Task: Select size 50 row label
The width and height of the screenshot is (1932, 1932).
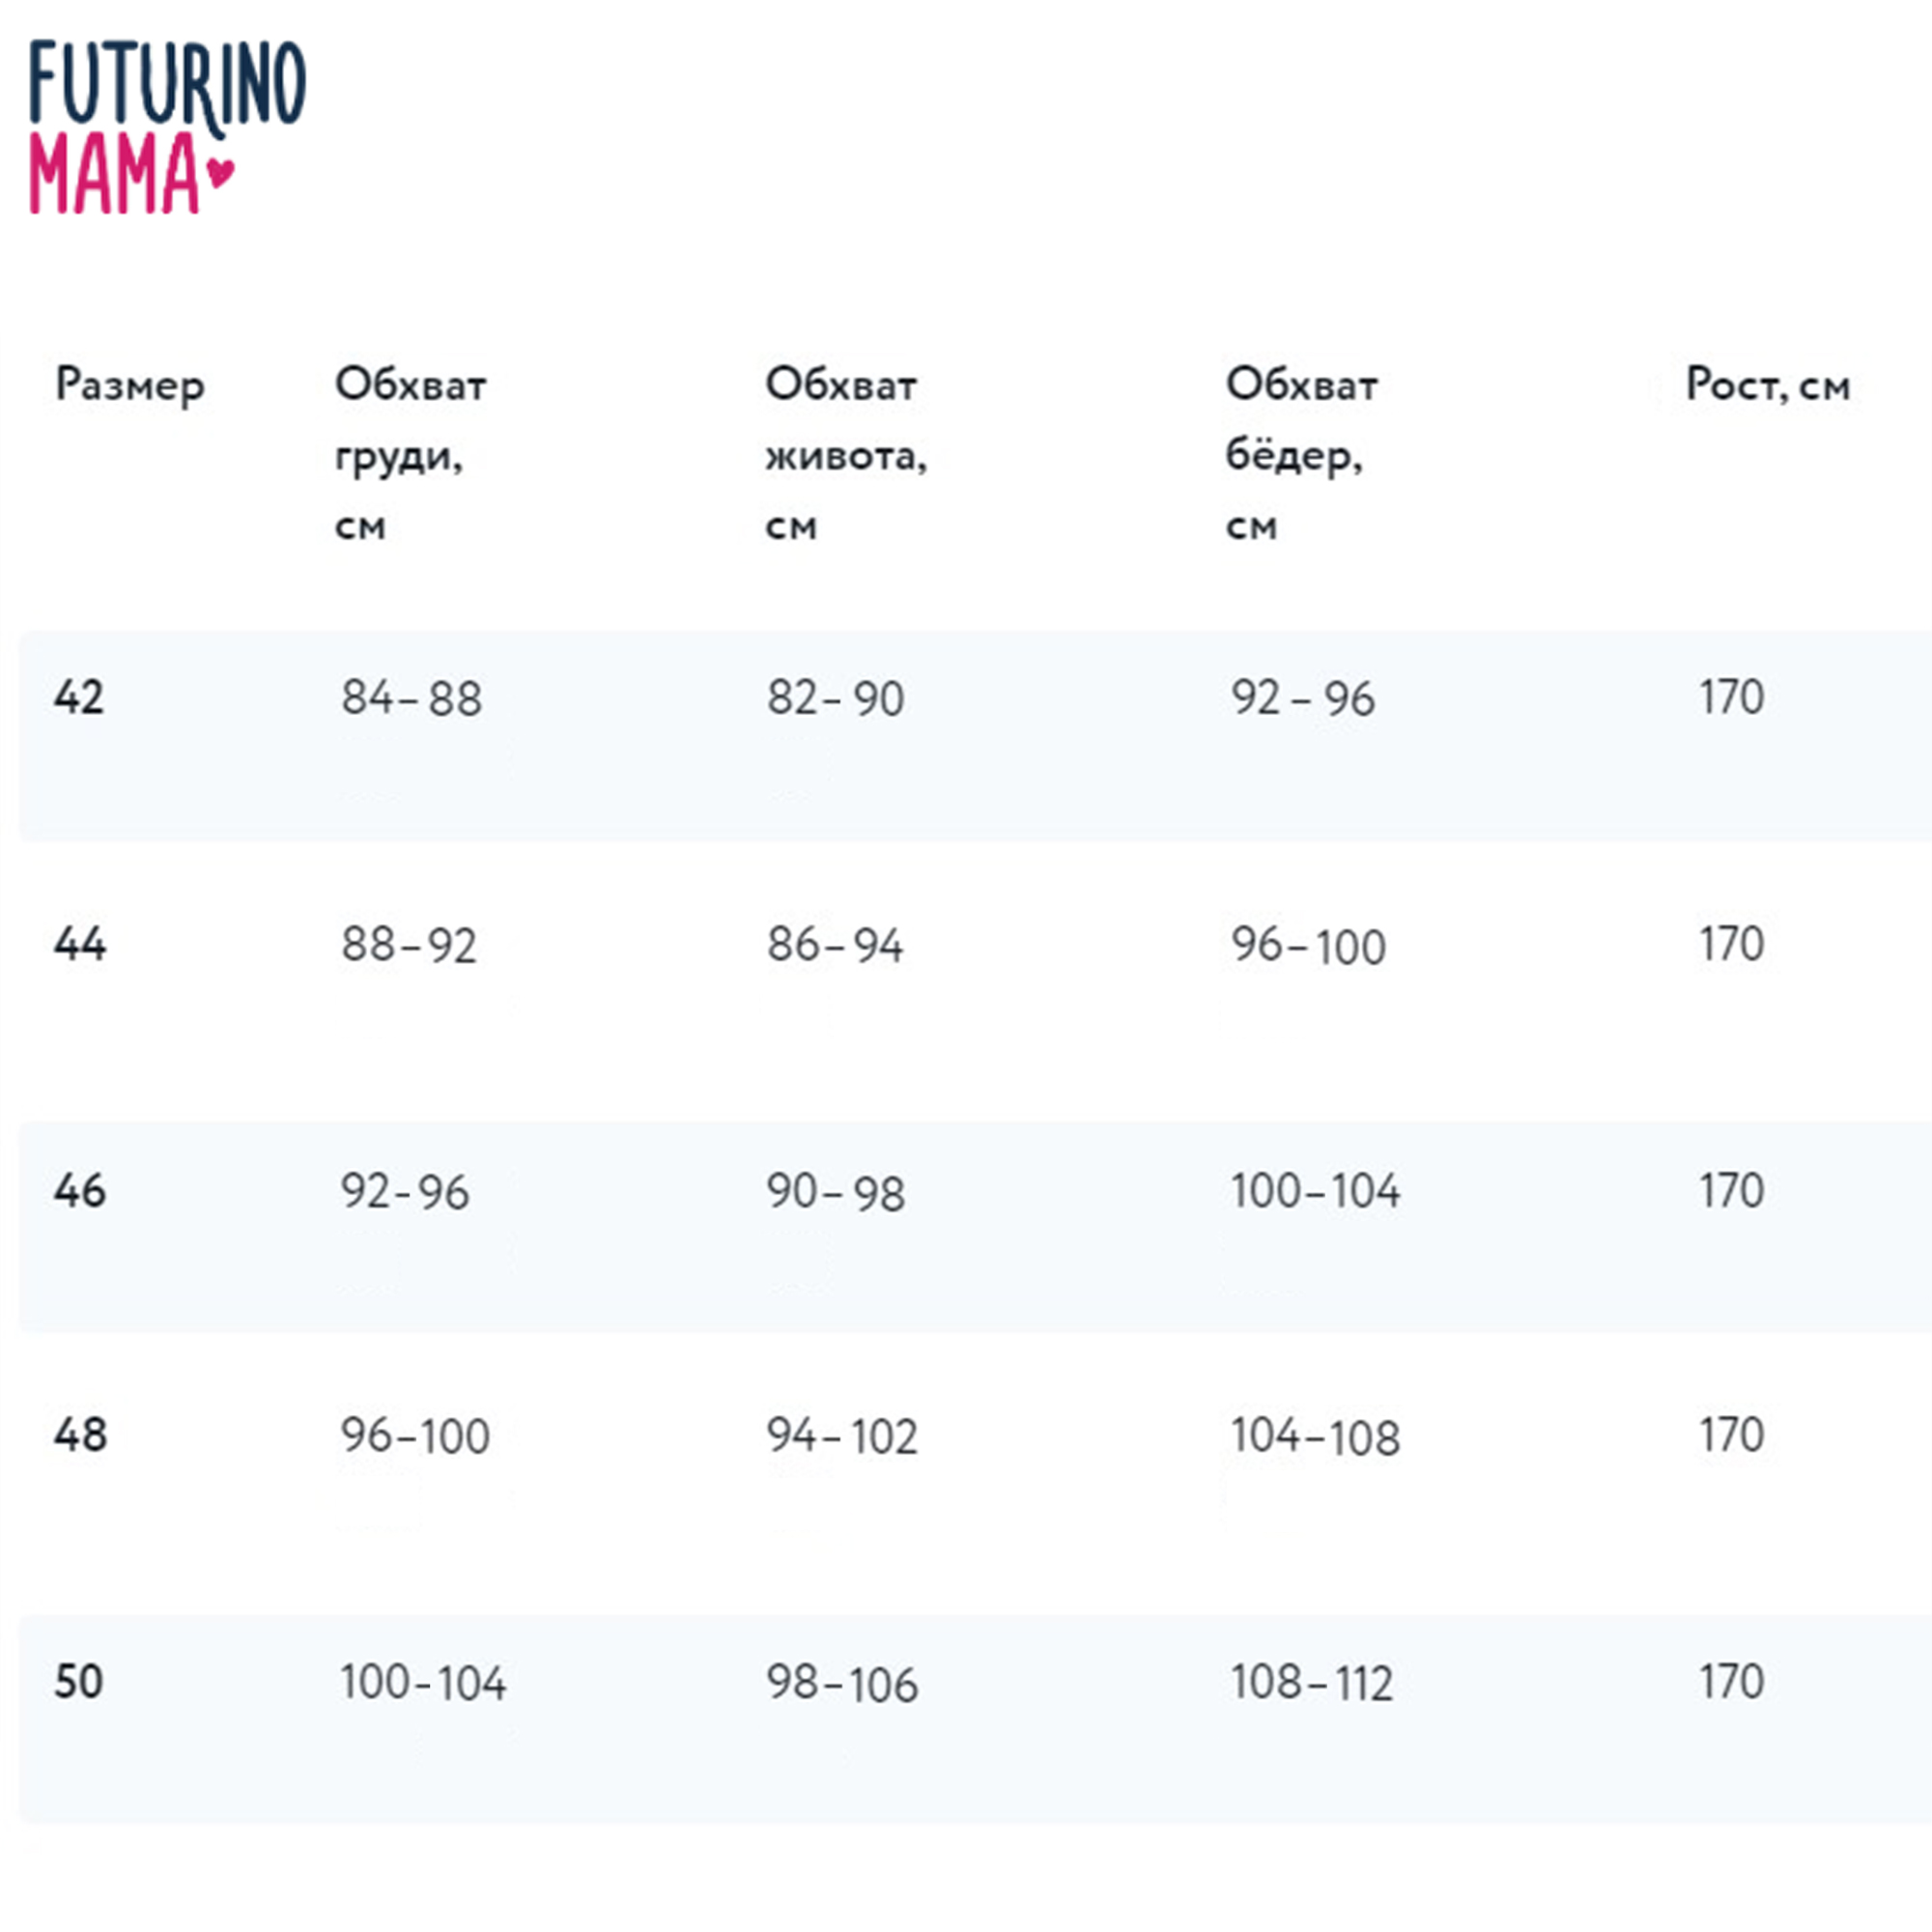Action: 79,1682
